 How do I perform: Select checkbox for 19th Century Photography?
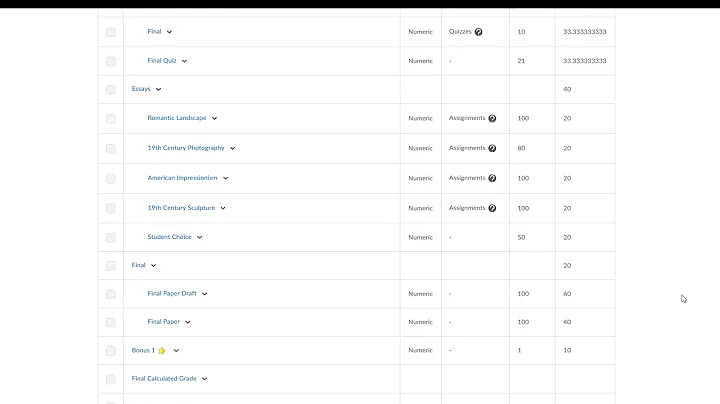(111, 149)
